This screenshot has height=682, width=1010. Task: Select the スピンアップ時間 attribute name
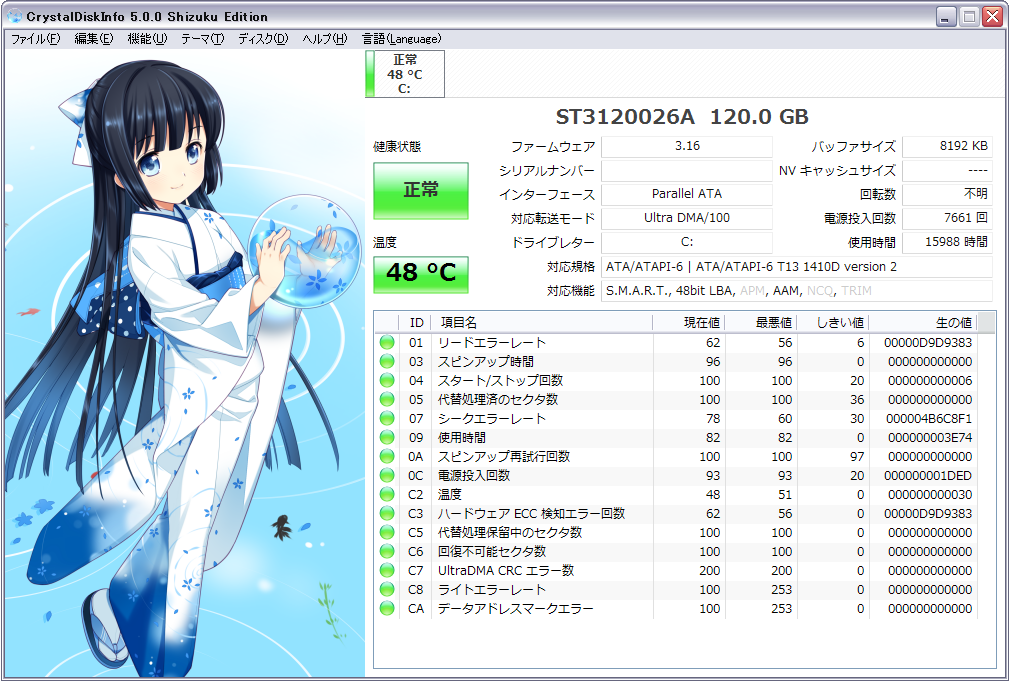[x=486, y=361]
